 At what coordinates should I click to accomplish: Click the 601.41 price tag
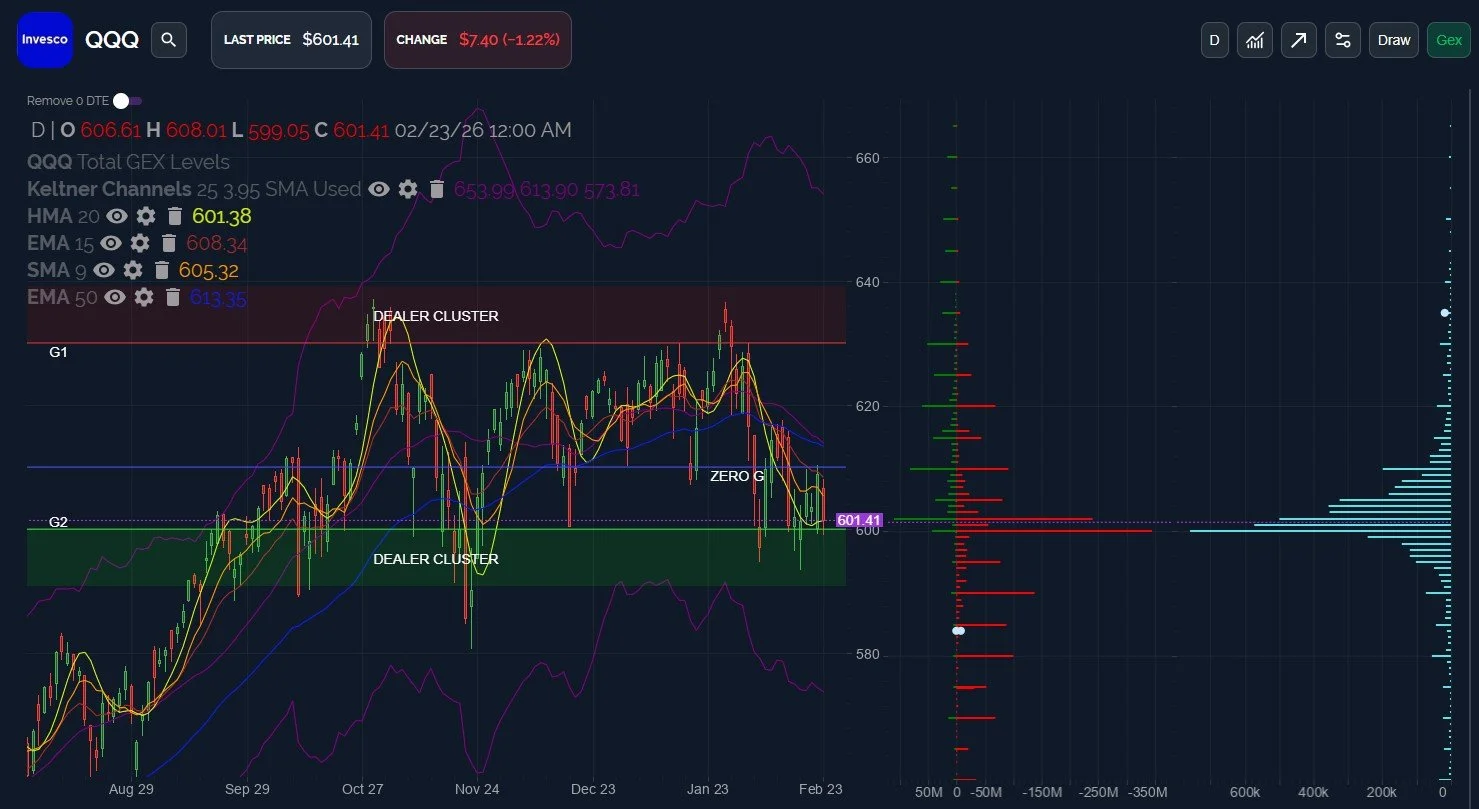tap(859, 520)
